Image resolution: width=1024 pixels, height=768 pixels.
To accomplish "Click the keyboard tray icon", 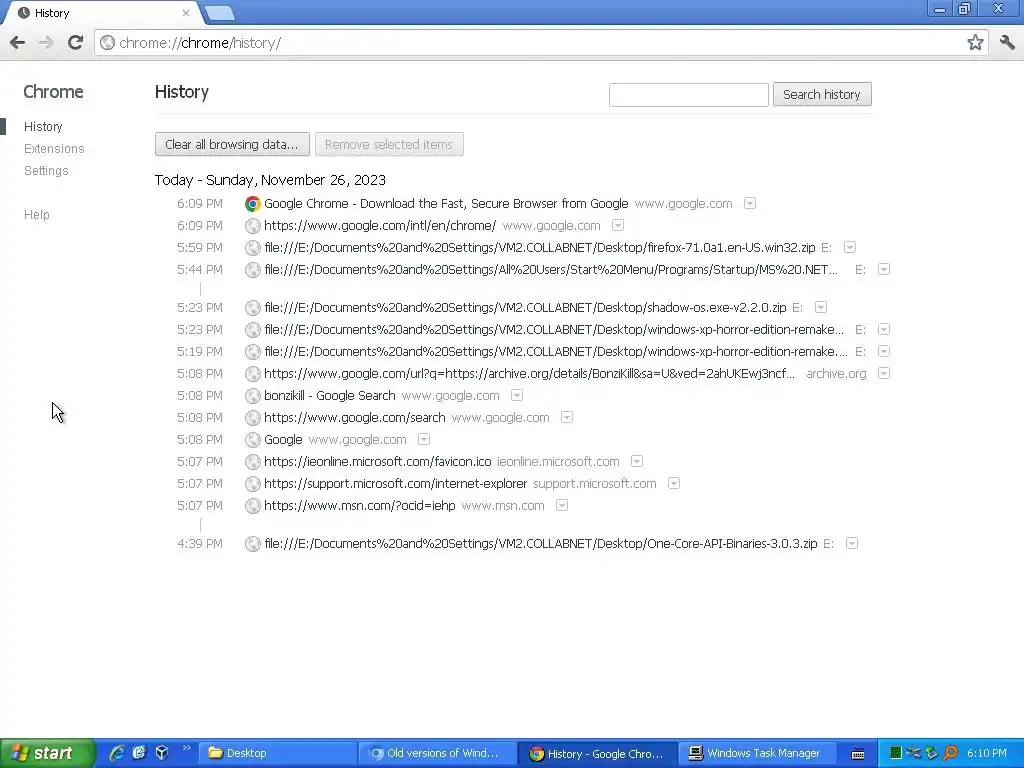I will click(x=858, y=754).
